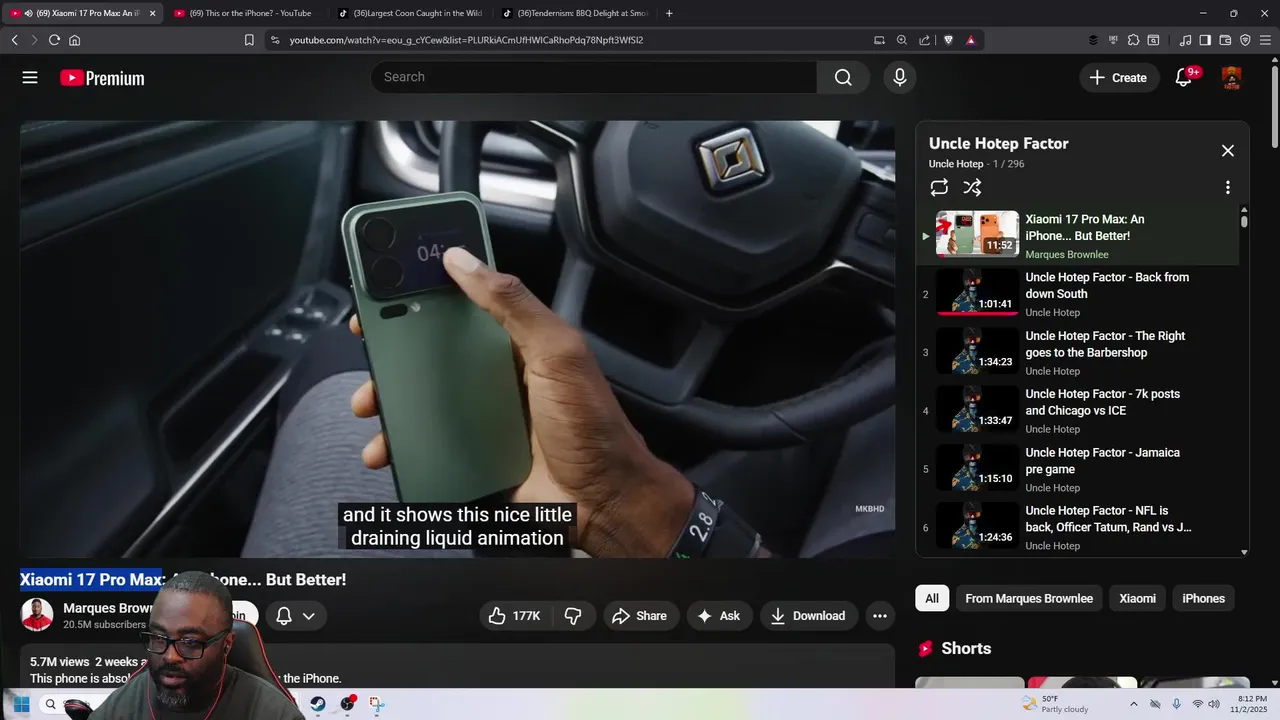Click the address bar share icon
Screen dimensions: 1280x720
[x=925, y=40]
